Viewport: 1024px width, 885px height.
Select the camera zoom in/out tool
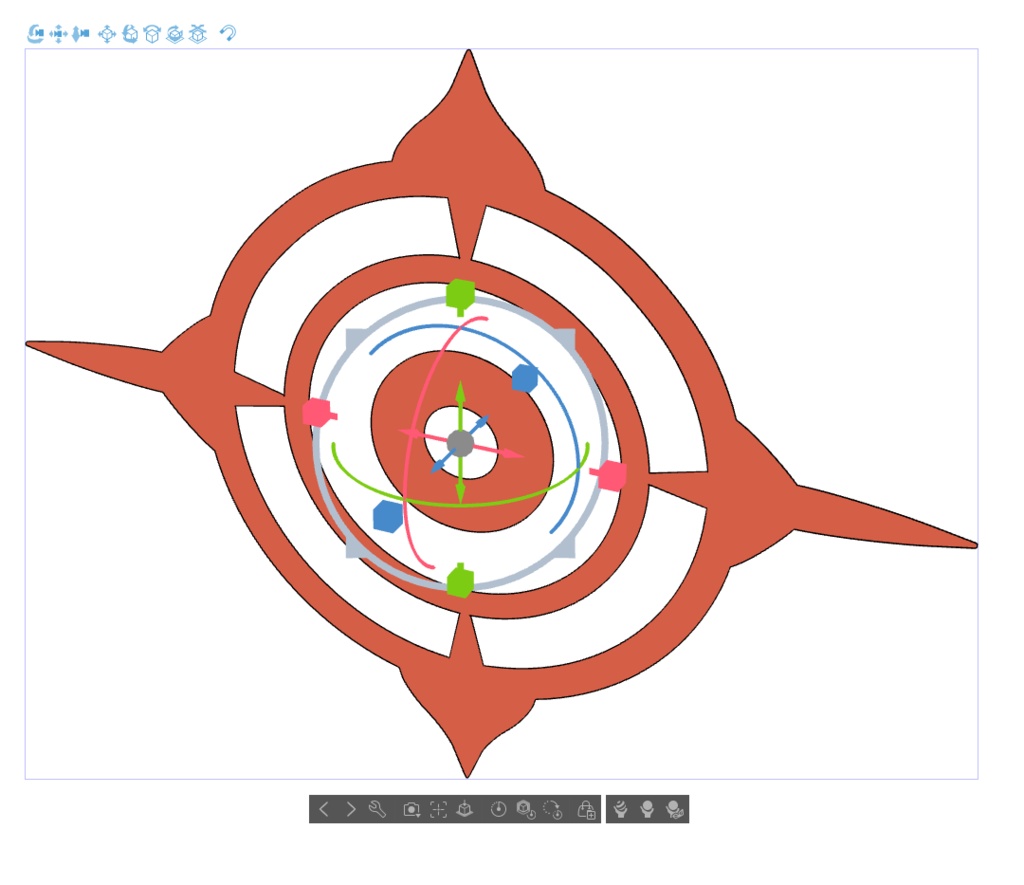coord(80,33)
